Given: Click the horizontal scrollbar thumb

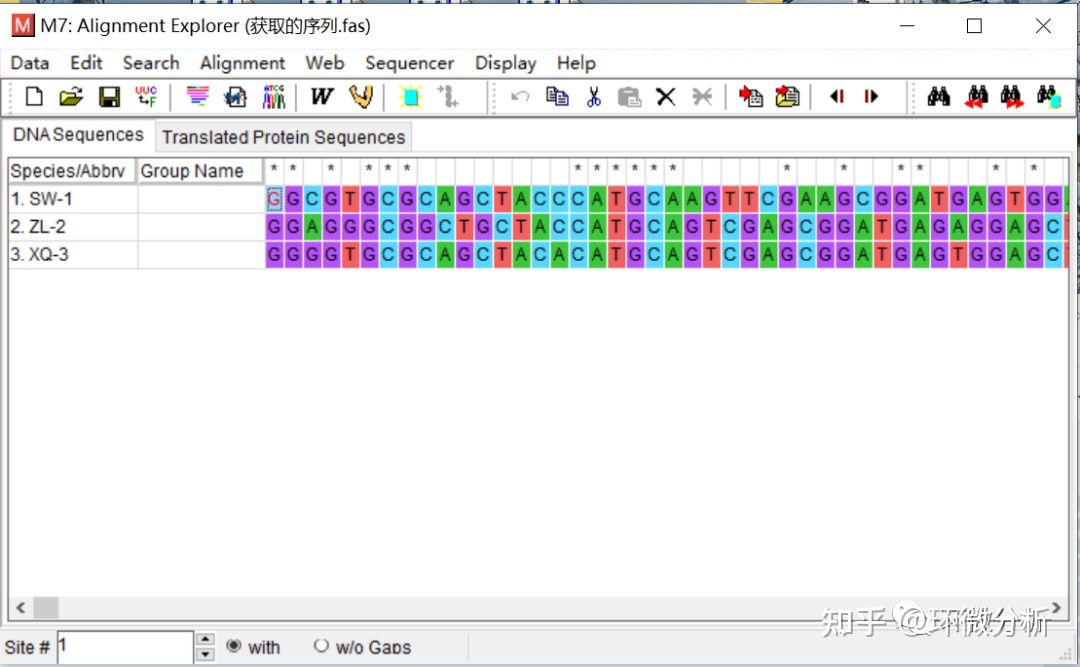Looking at the screenshot, I should (x=46, y=608).
